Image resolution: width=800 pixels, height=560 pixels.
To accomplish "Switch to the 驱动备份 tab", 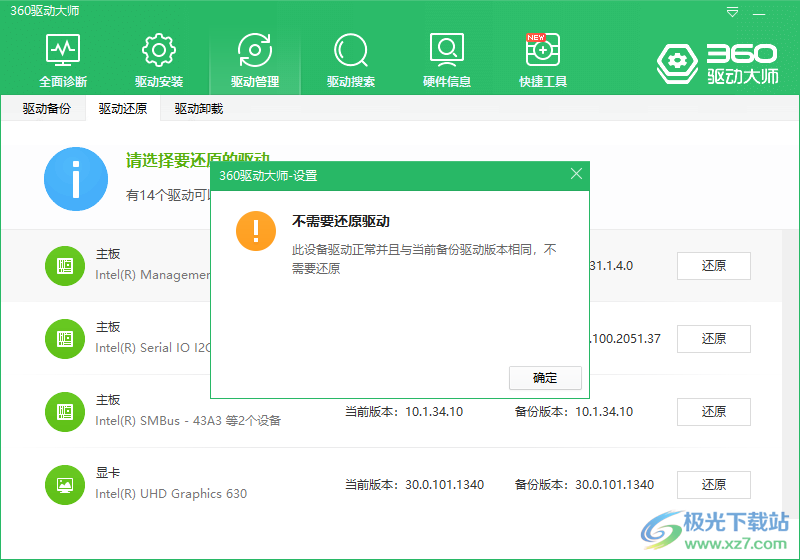I will [x=46, y=108].
